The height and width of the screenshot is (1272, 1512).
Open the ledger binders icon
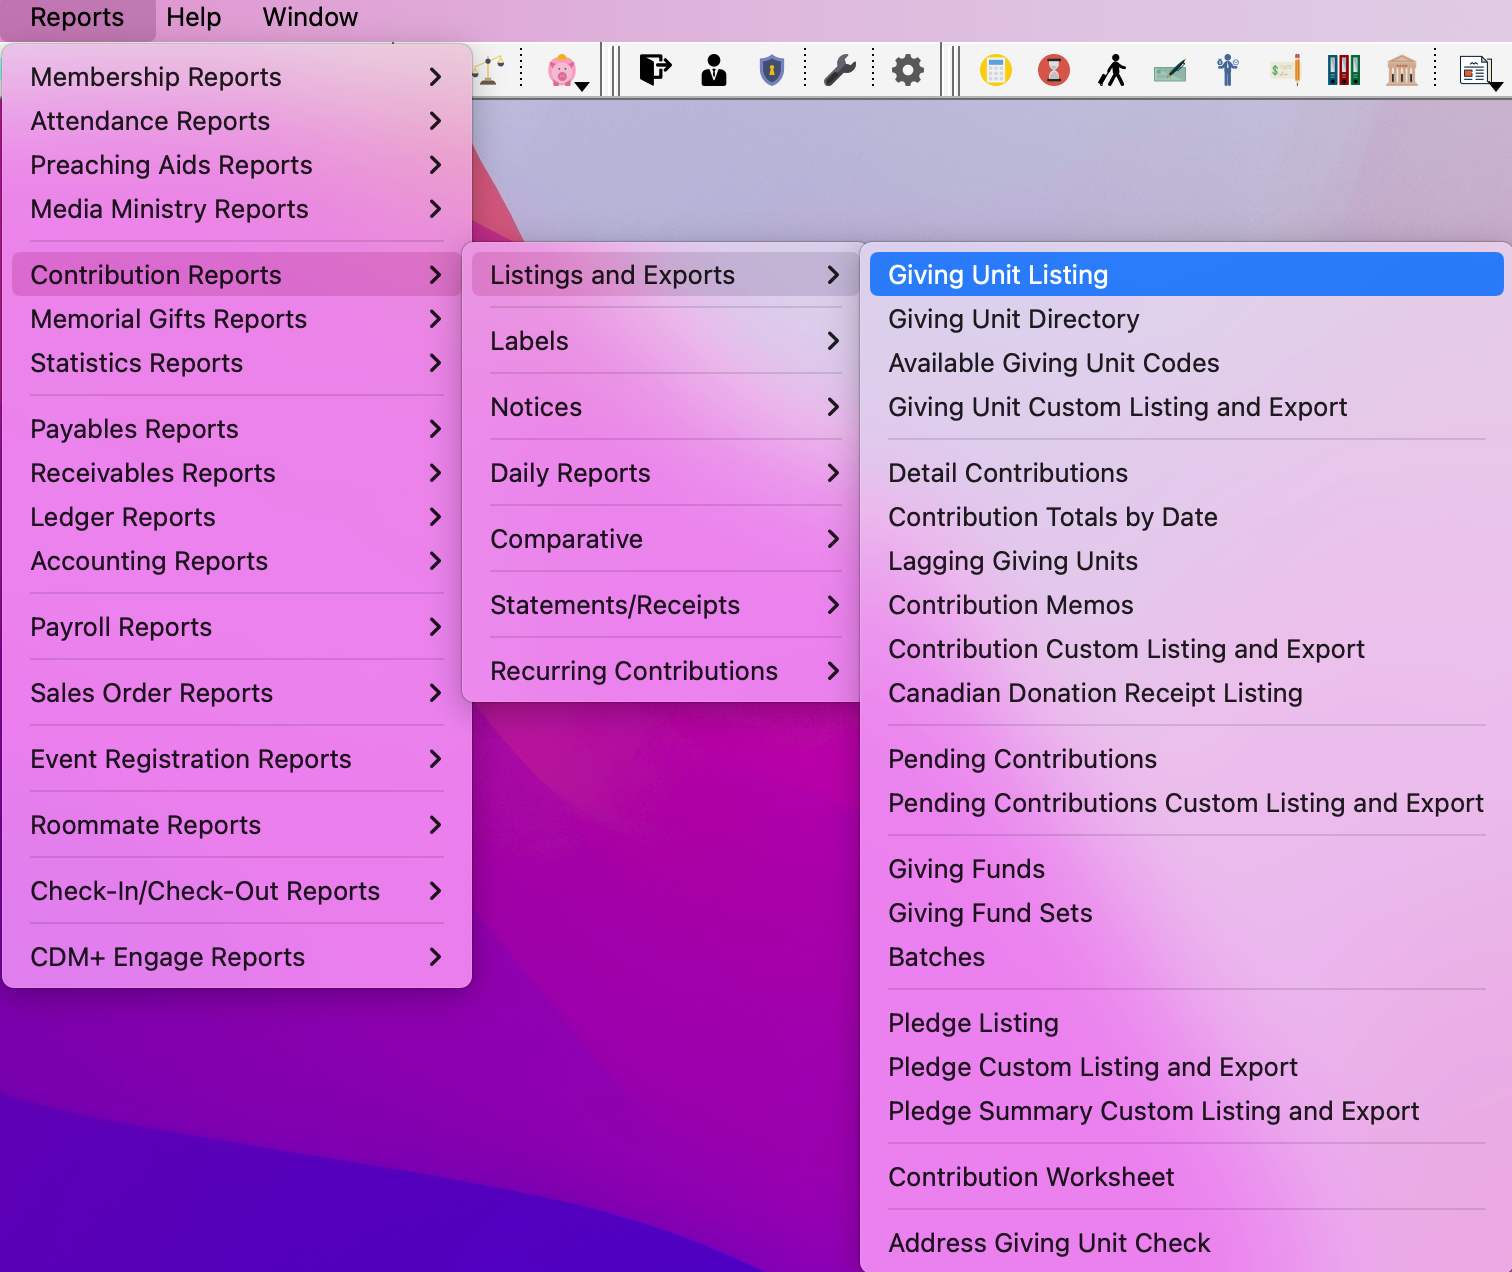tap(1344, 70)
